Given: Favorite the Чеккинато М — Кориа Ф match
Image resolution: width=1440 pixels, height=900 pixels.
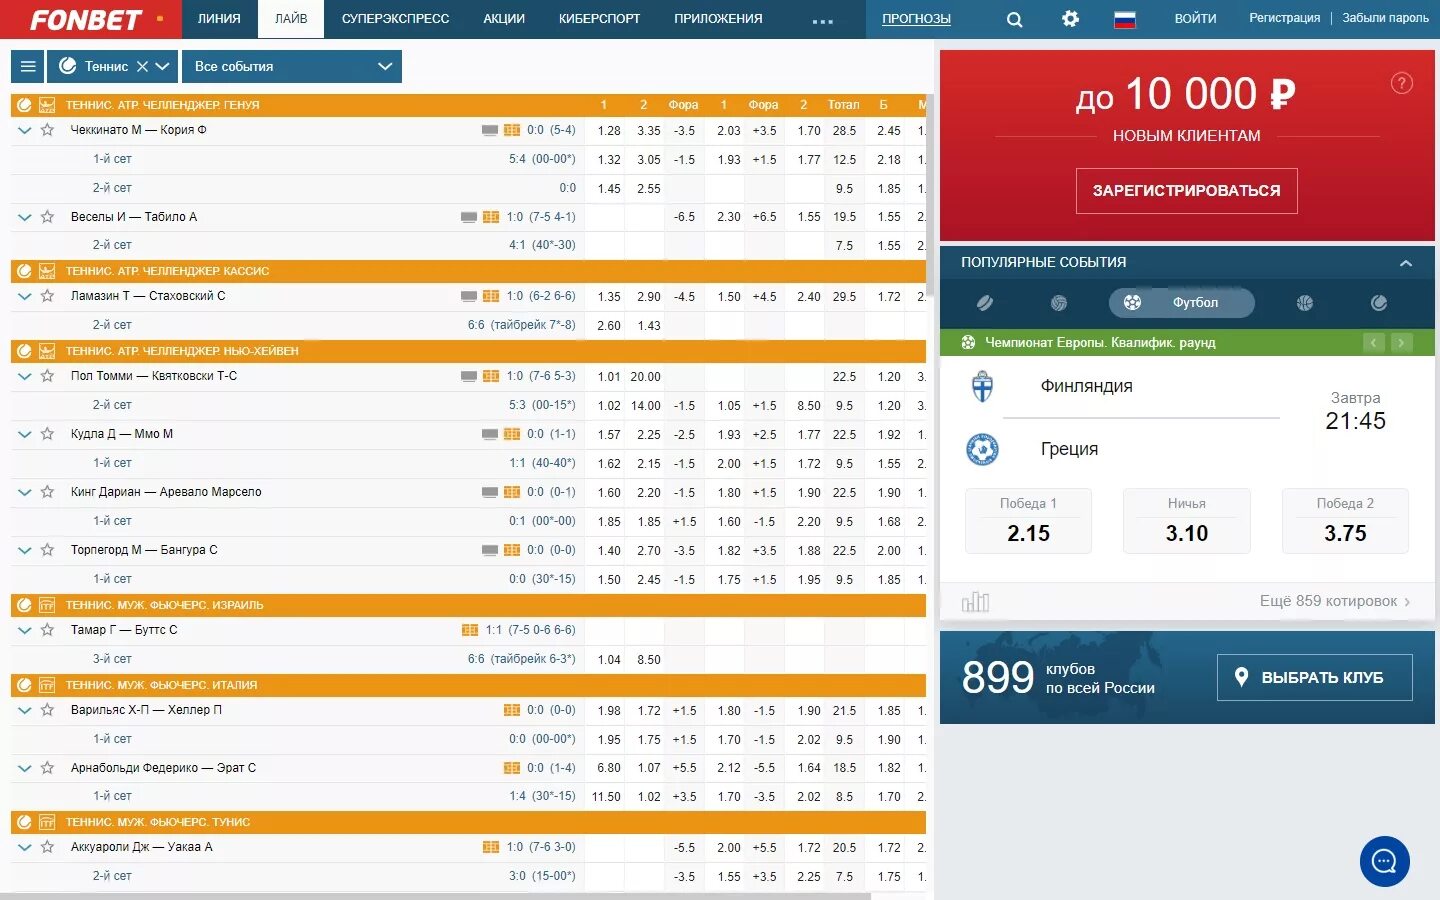Looking at the screenshot, I should 47,130.
